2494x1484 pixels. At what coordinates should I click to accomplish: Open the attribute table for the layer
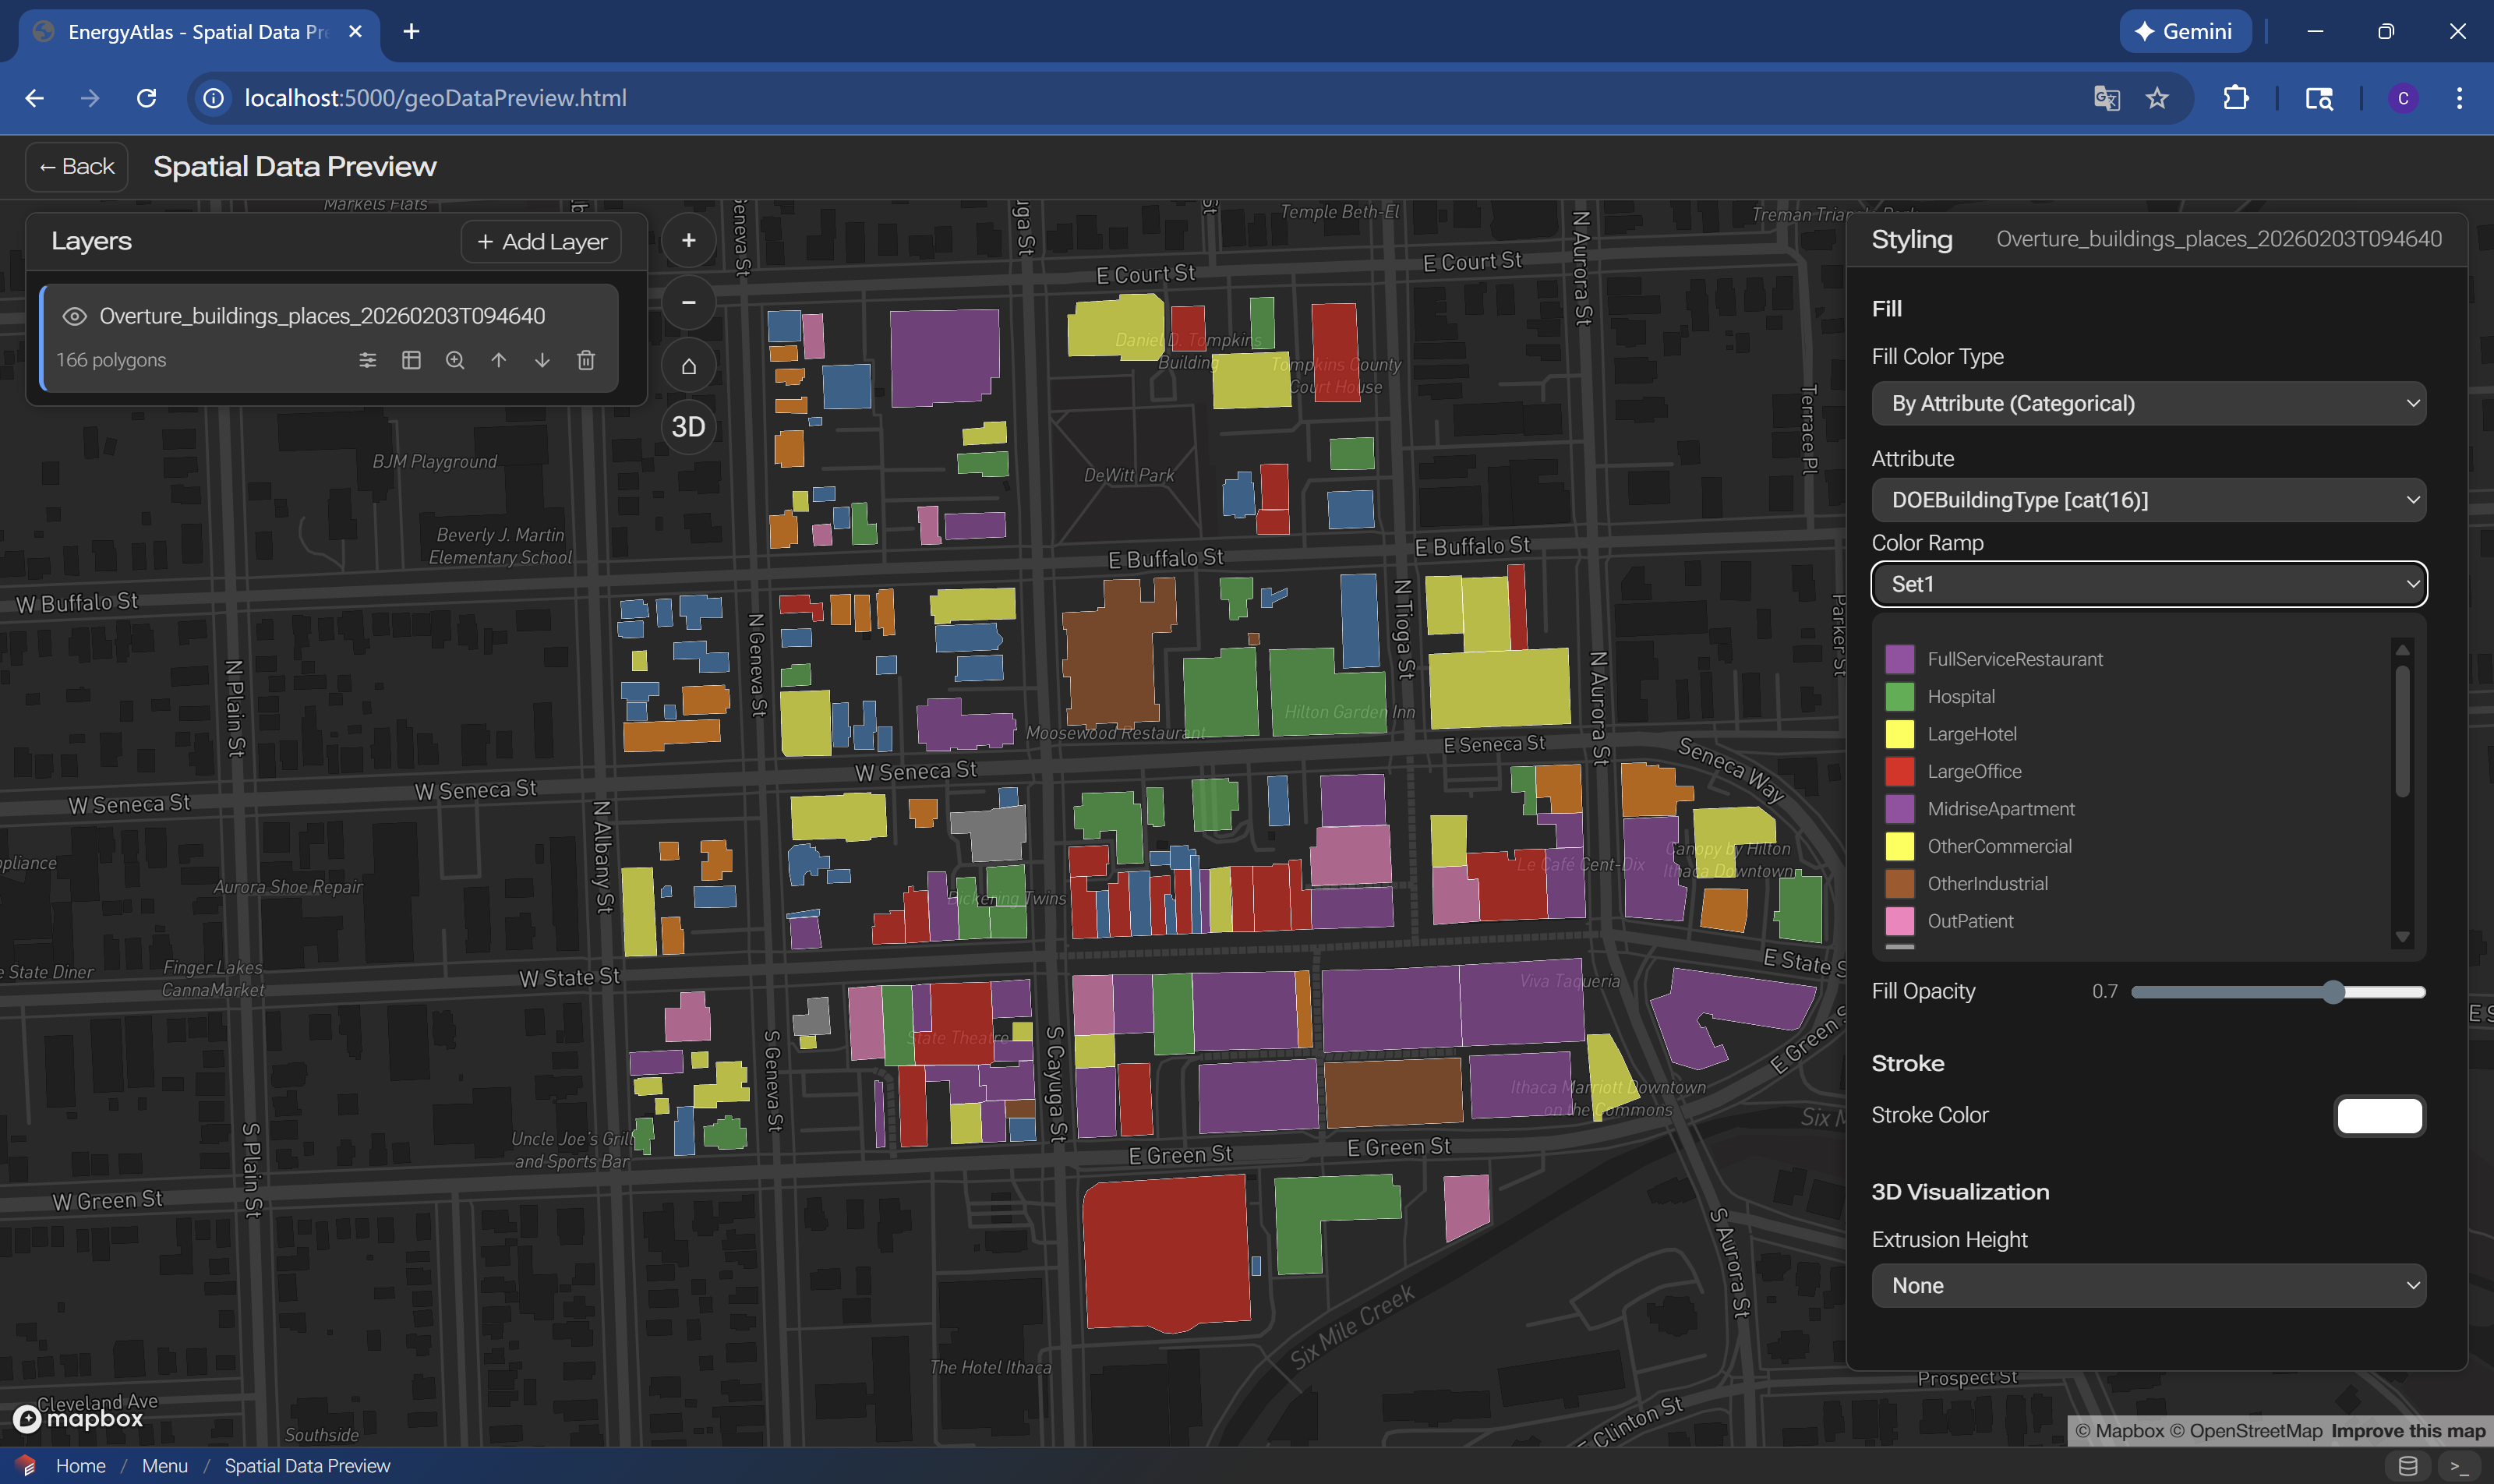[412, 360]
